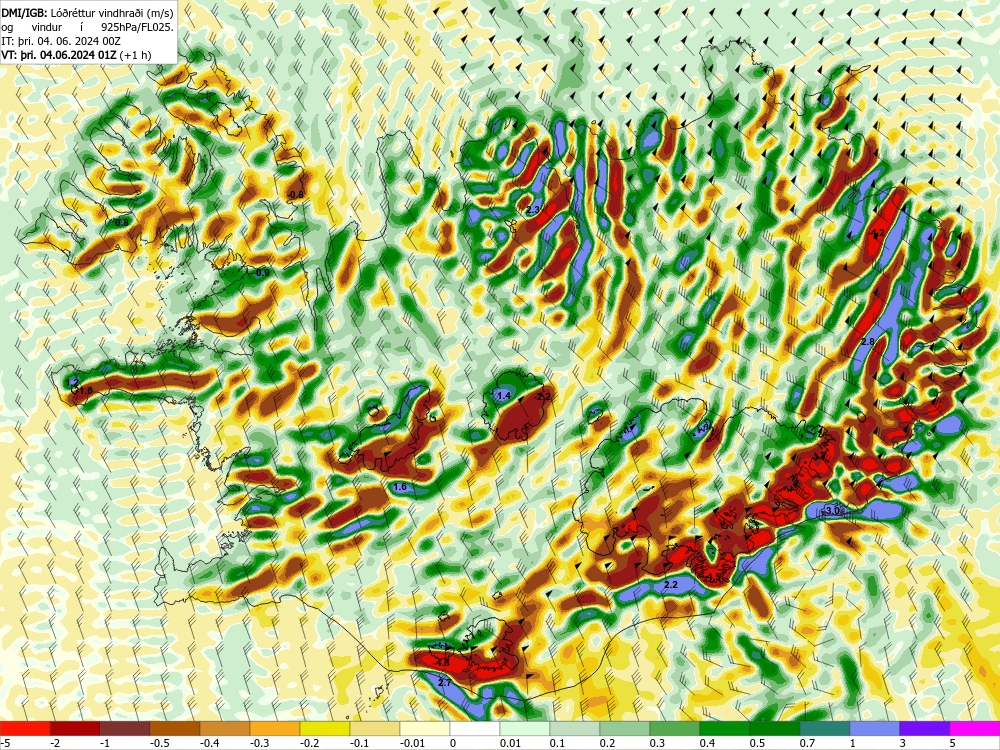Select the lightest green legend swatch between 0.01 and 0.1
1000x750 pixels.
tap(525, 728)
